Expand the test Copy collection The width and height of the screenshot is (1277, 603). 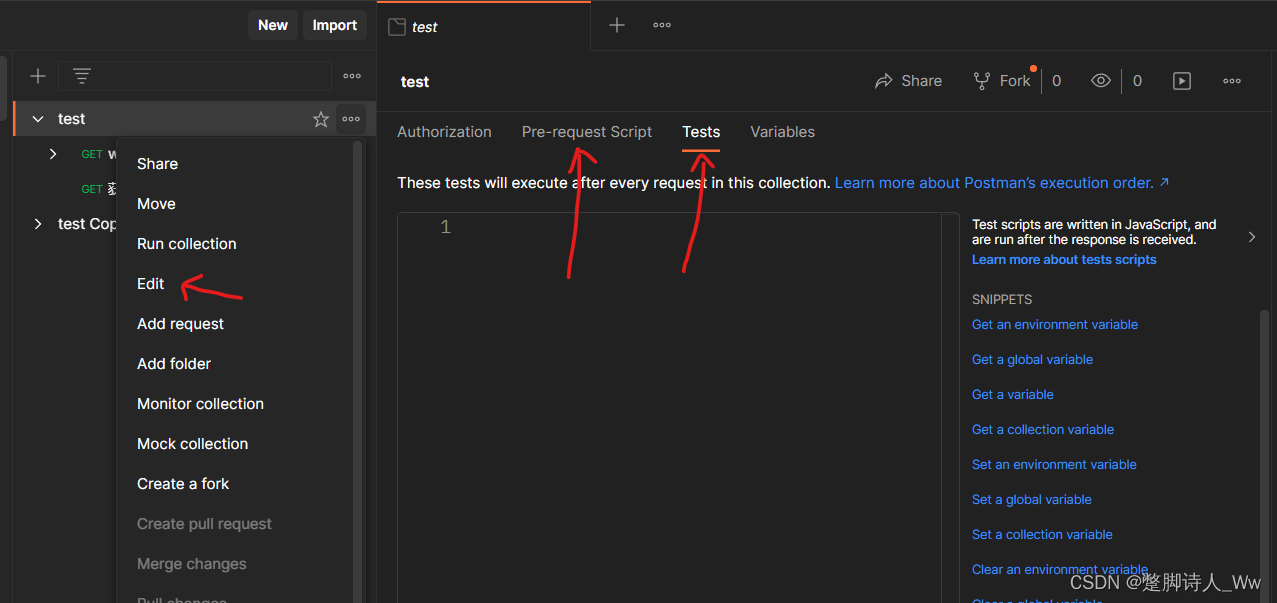pyautogui.click(x=38, y=224)
